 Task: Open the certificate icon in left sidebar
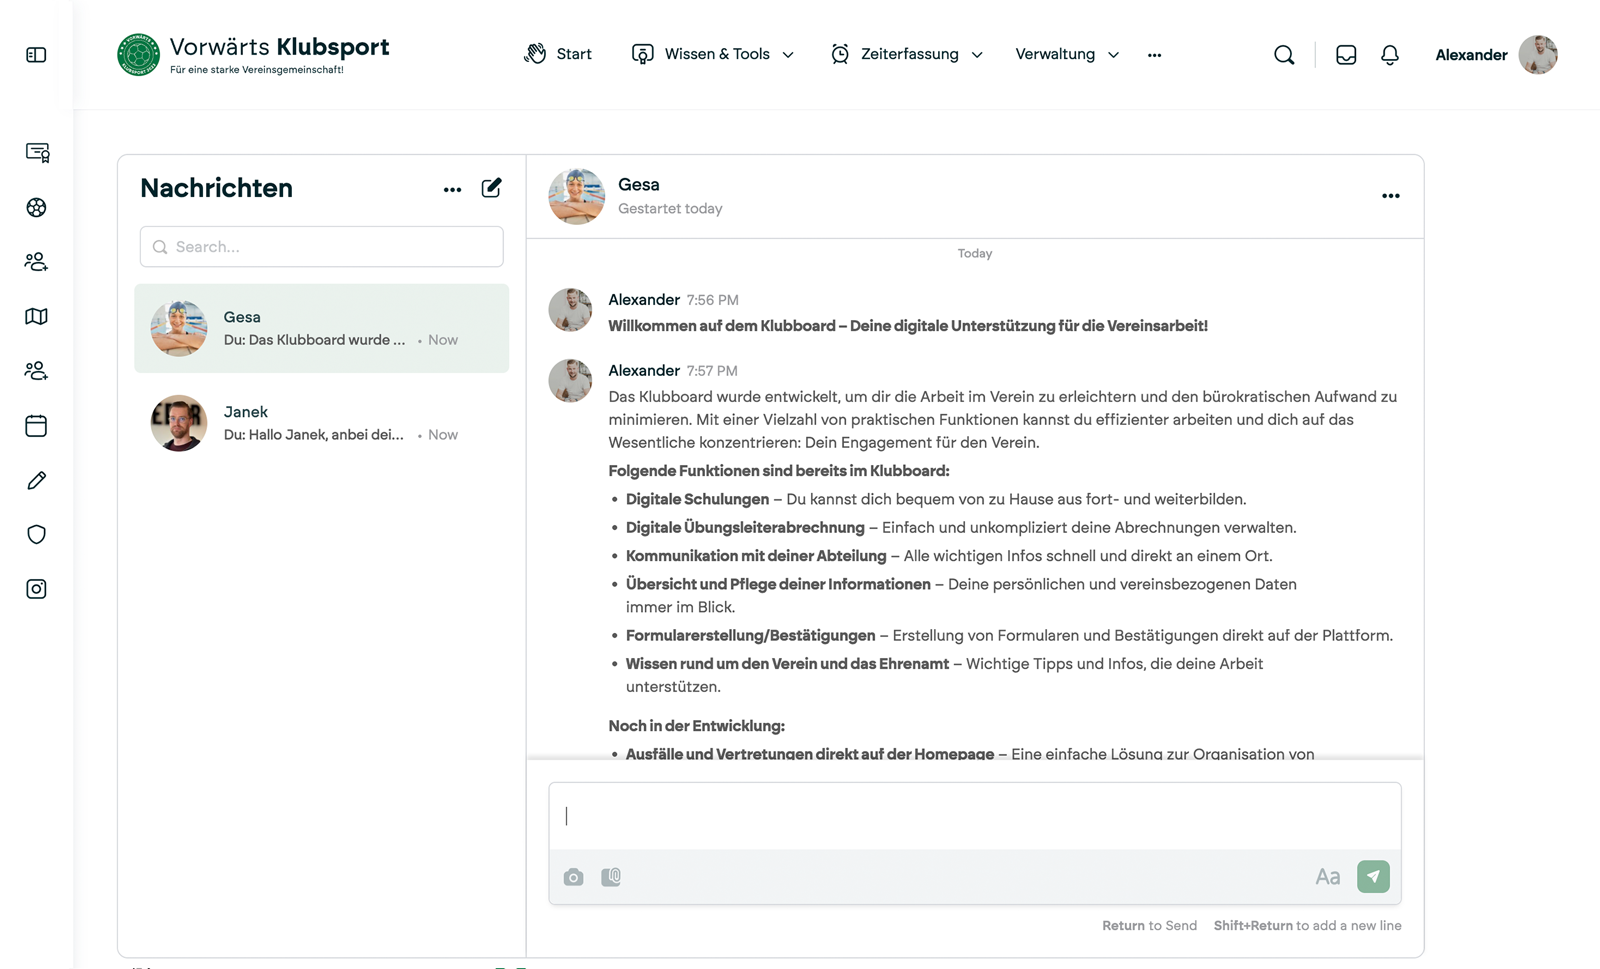[x=37, y=153]
